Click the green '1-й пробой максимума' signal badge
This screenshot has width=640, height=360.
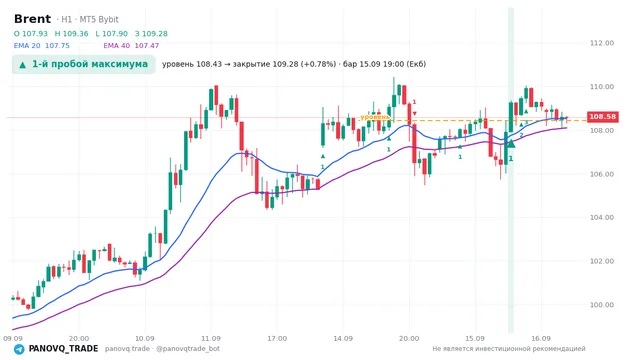click(x=84, y=64)
